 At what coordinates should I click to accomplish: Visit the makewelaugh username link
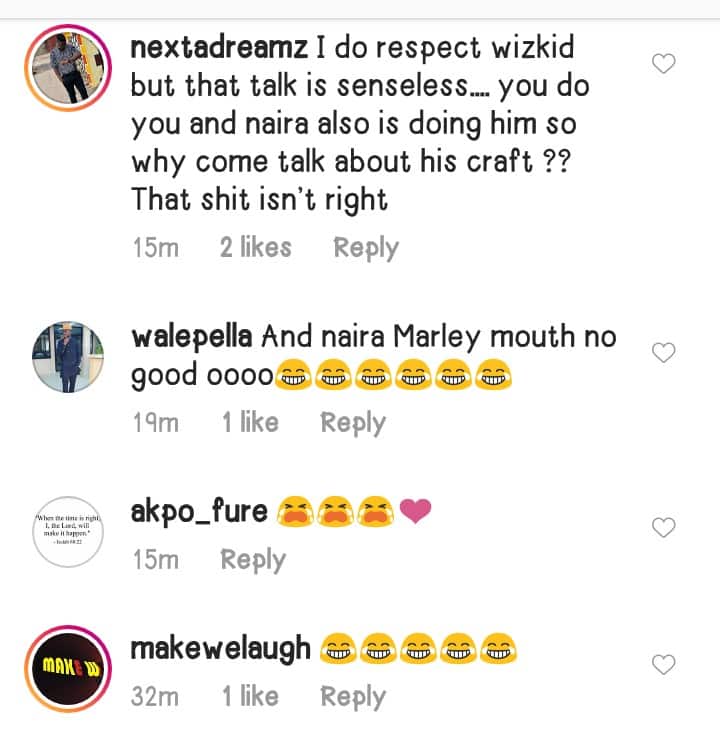coord(221,649)
